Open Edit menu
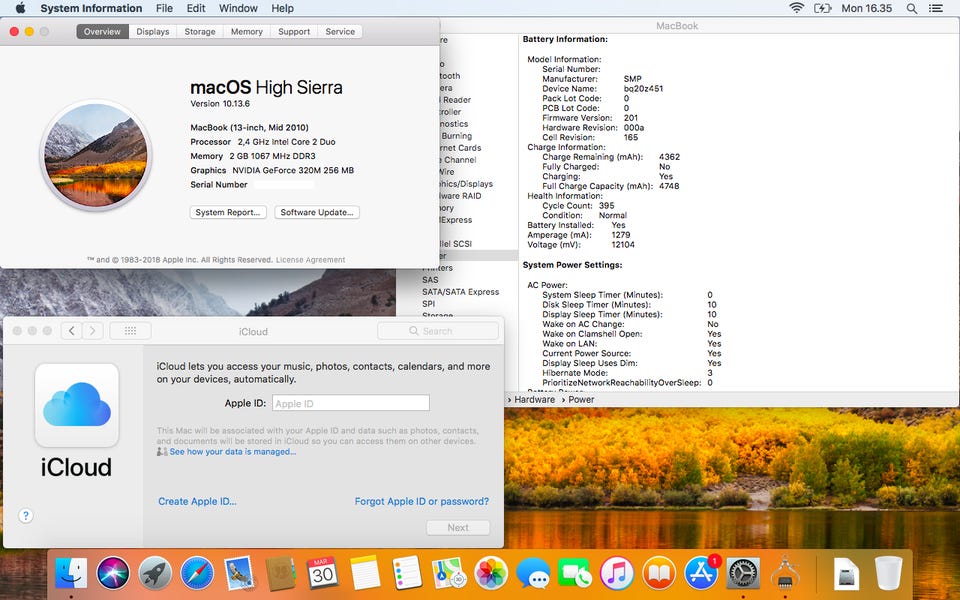 [196, 8]
